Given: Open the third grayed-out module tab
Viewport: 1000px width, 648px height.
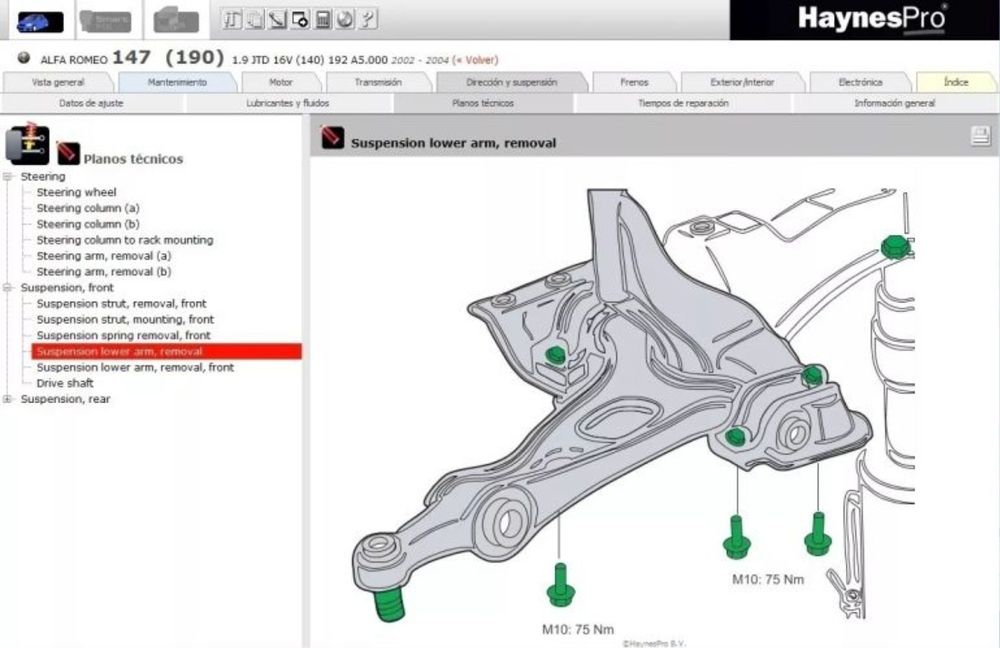Looking at the screenshot, I should pos(177,20).
